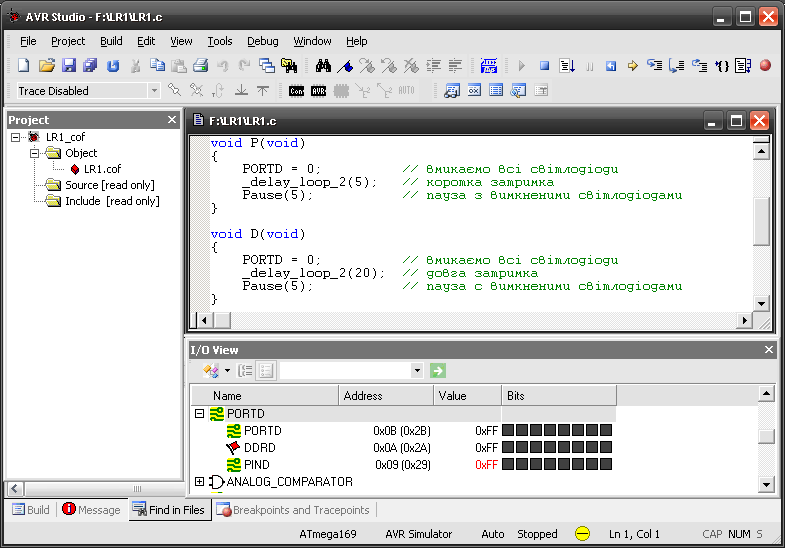The image size is (785, 548).
Task: Open Disassembler window with magnifier icon
Action: click(x=518, y=91)
